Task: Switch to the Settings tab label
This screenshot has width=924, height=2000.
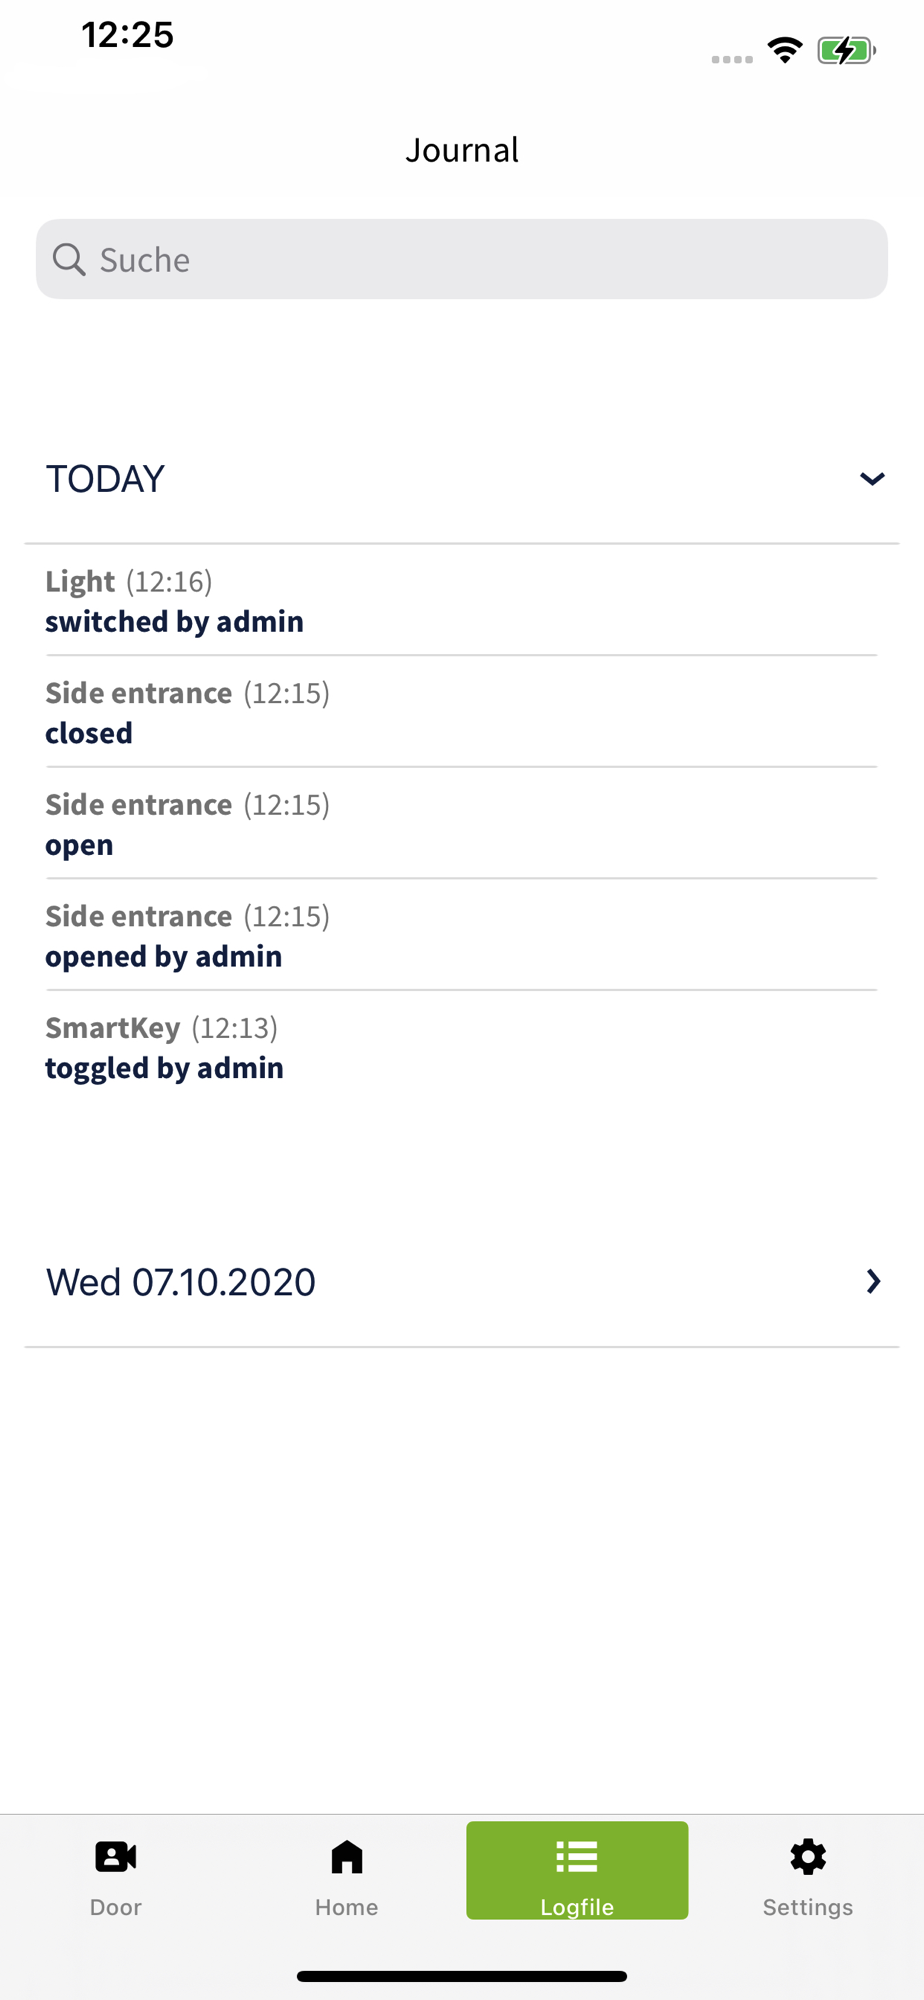Action: (808, 1907)
